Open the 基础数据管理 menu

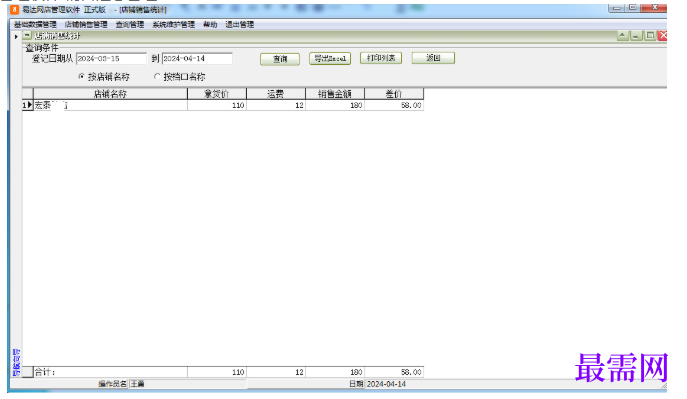(35, 25)
